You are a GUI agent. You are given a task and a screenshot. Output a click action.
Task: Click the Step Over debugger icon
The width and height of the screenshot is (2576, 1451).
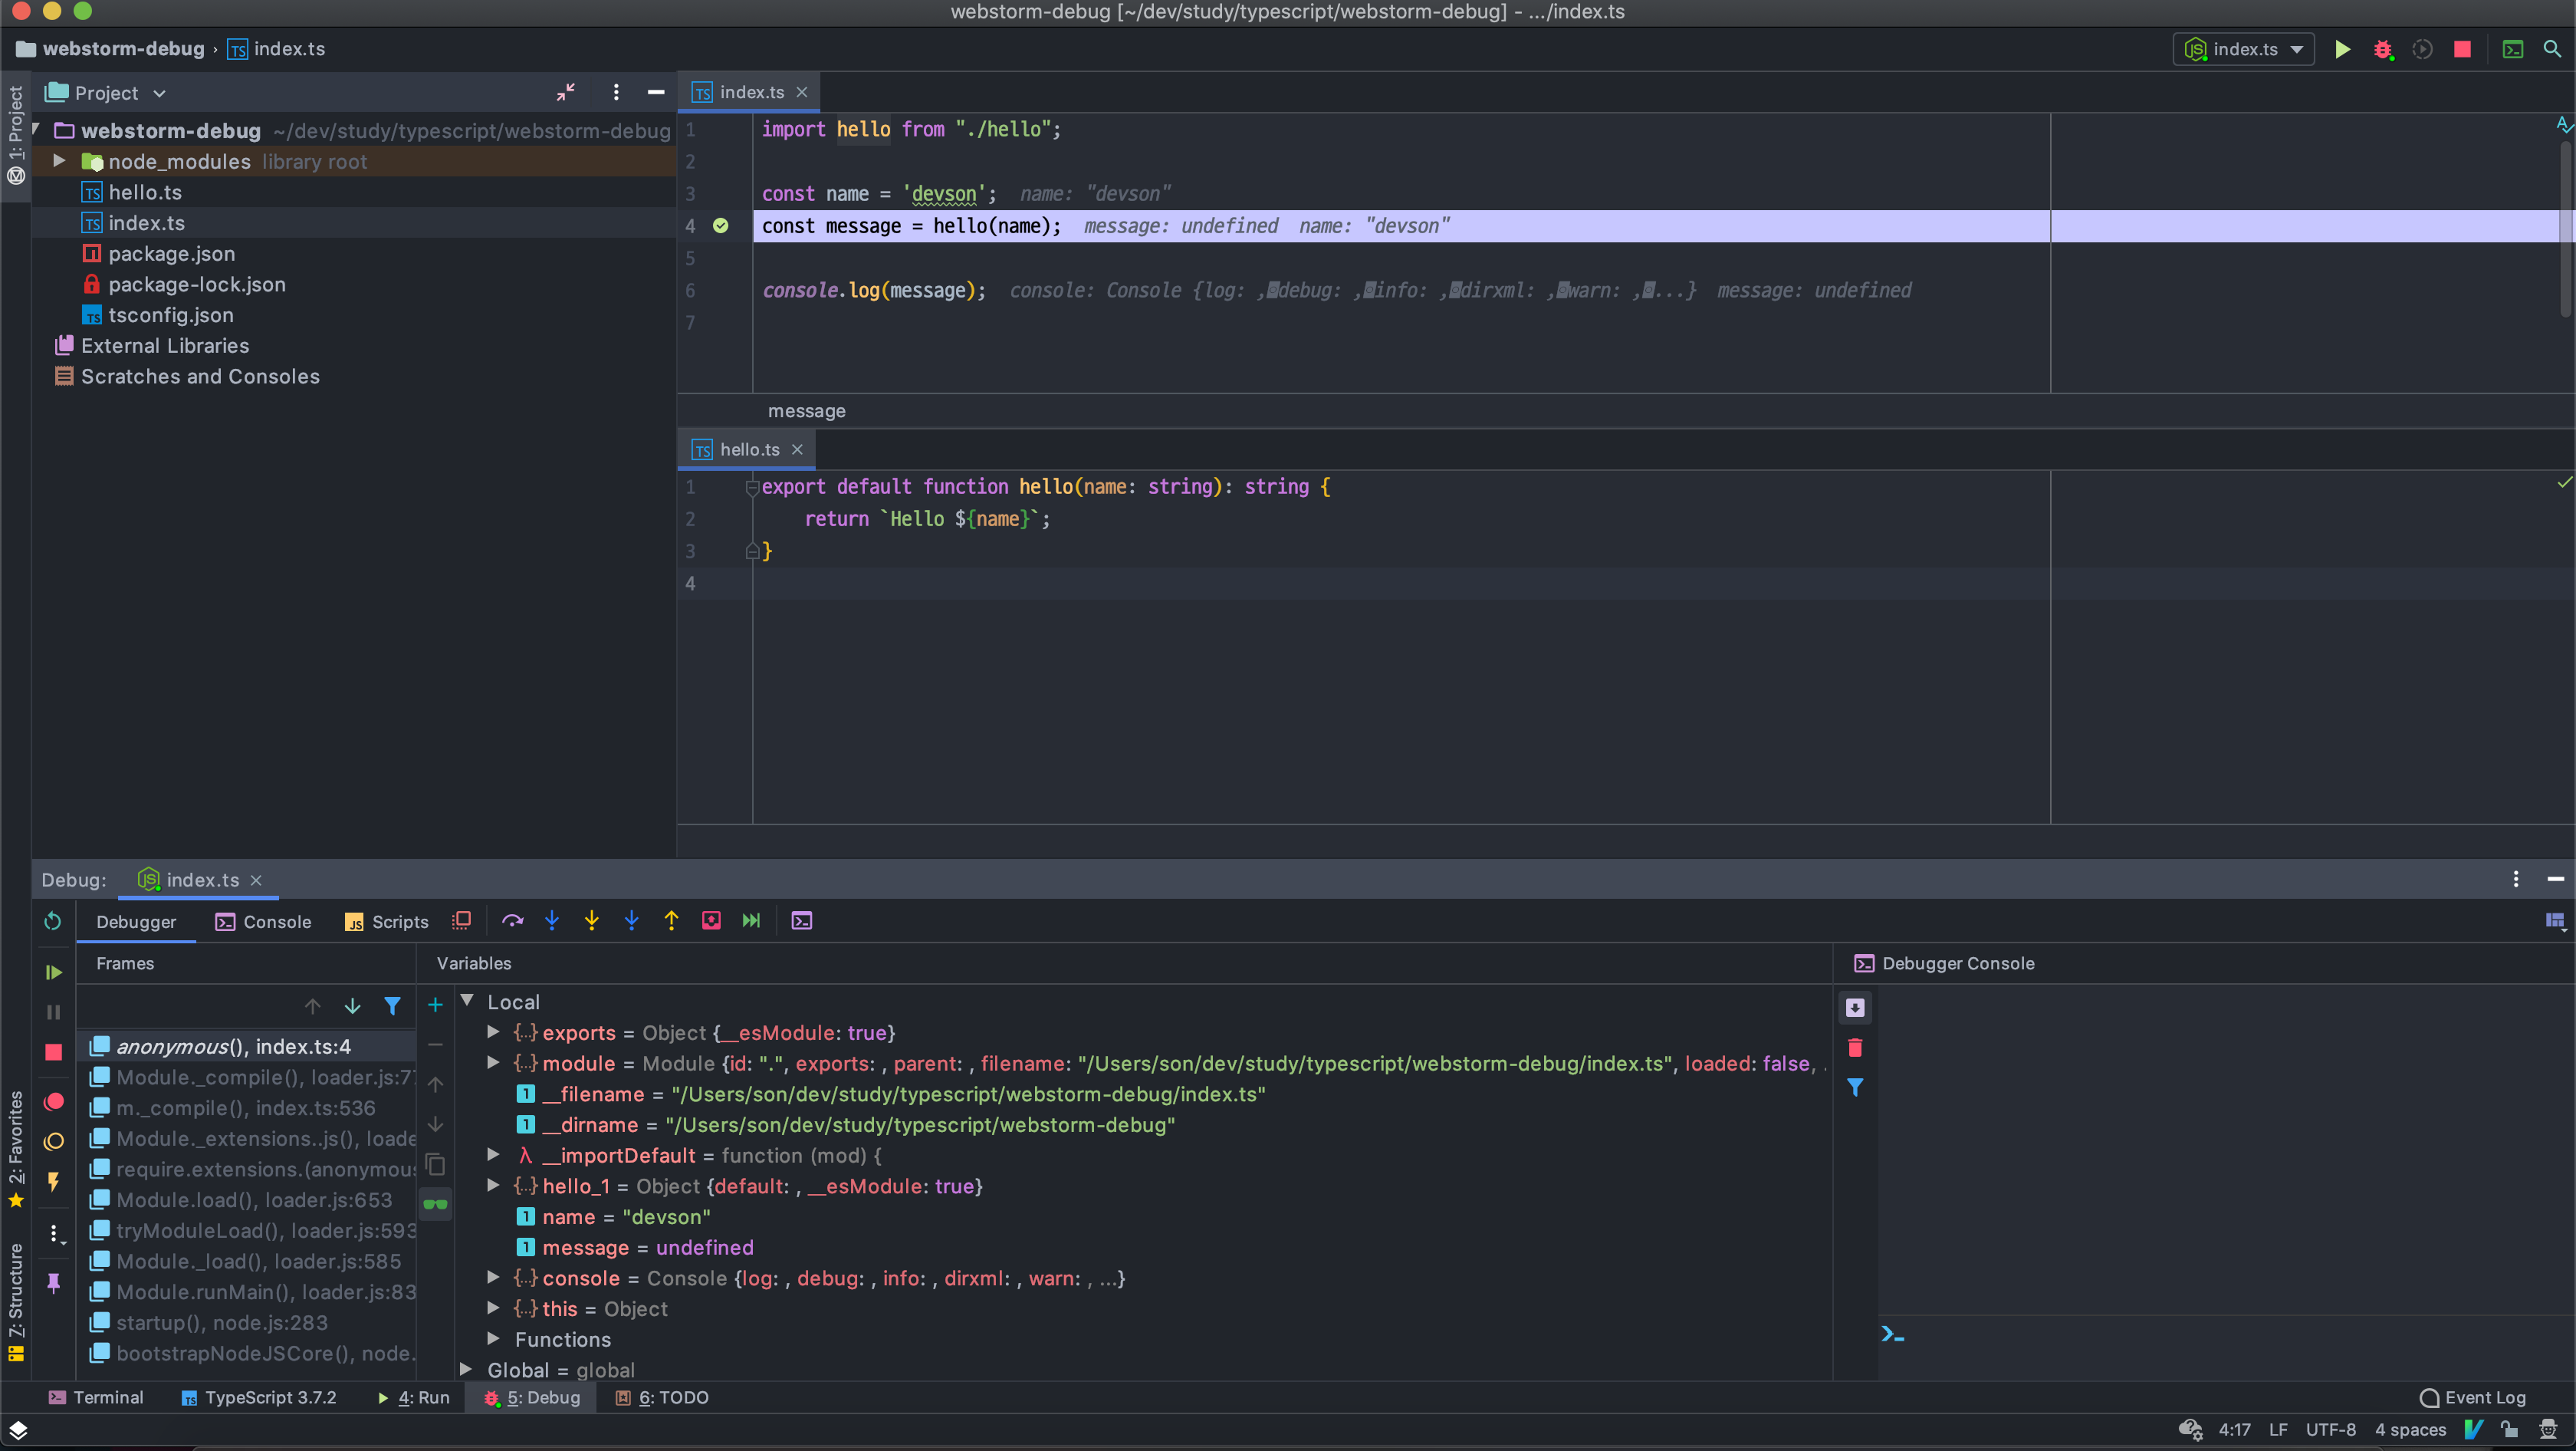512,920
